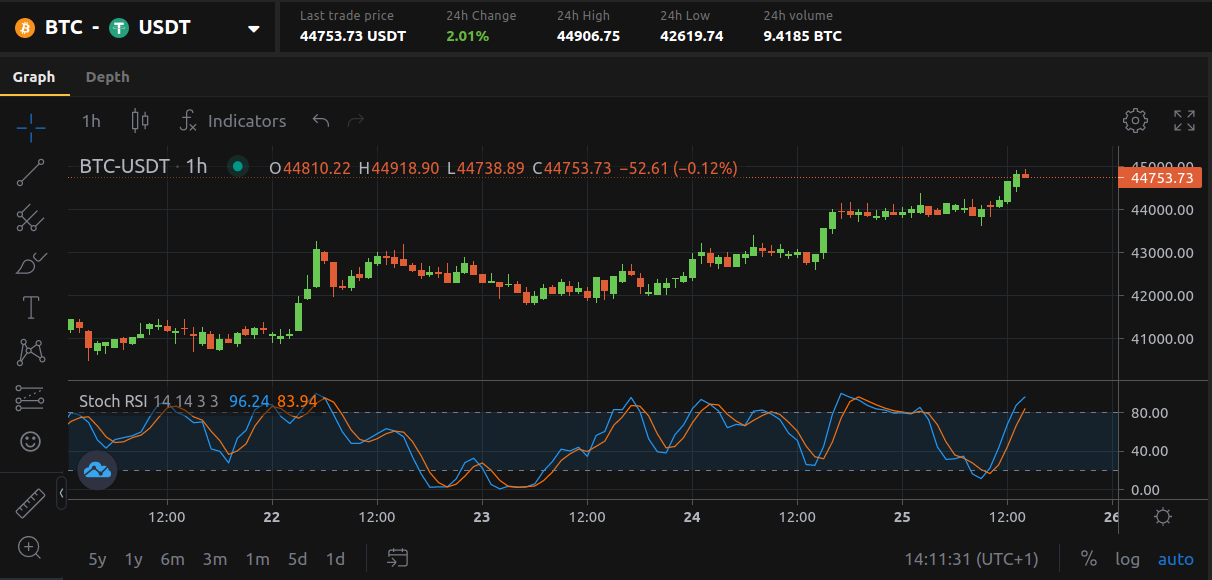This screenshot has height=580, width=1212.
Task: Open chart settings gear
Action: click(1136, 120)
